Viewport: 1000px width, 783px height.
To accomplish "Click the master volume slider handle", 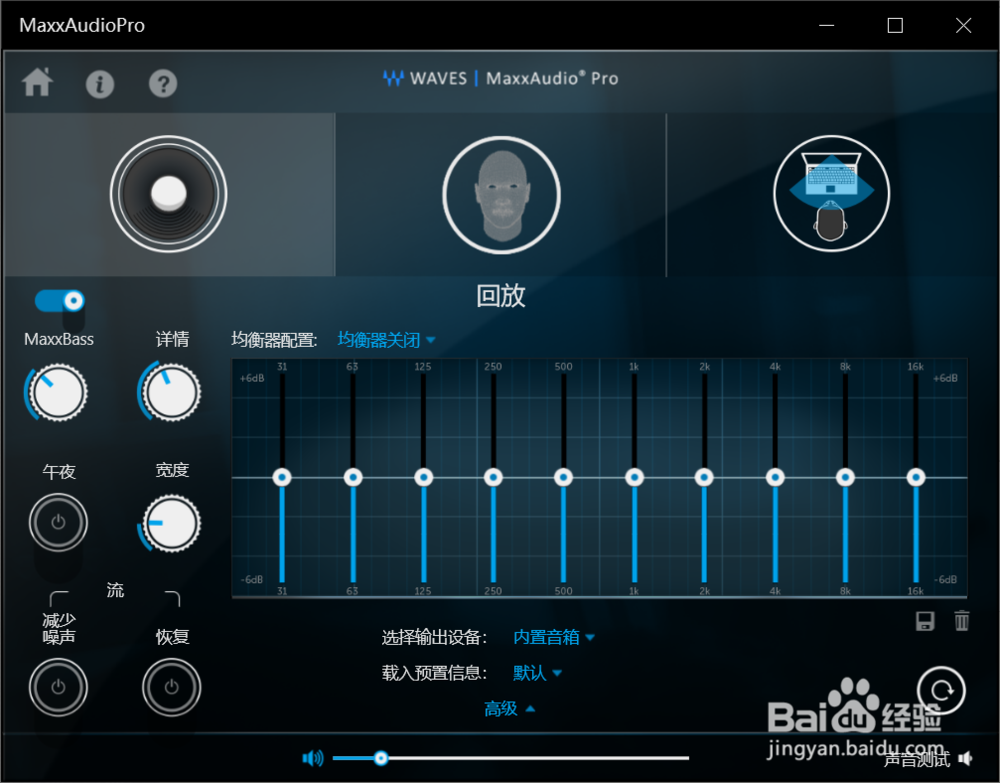I will (381, 758).
